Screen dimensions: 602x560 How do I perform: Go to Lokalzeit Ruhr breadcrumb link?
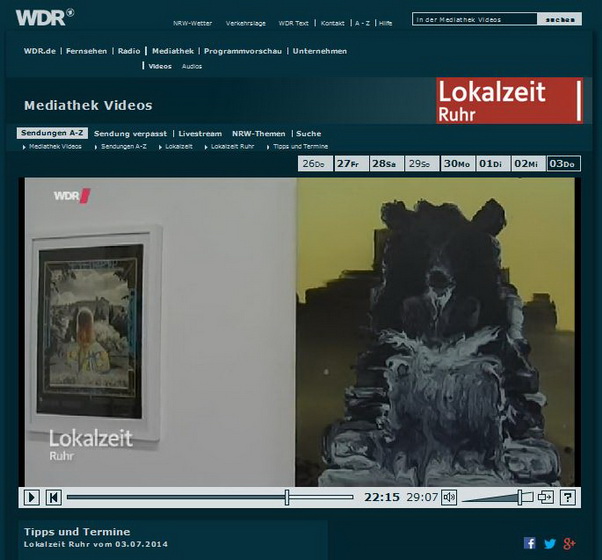[x=232, y=146]
